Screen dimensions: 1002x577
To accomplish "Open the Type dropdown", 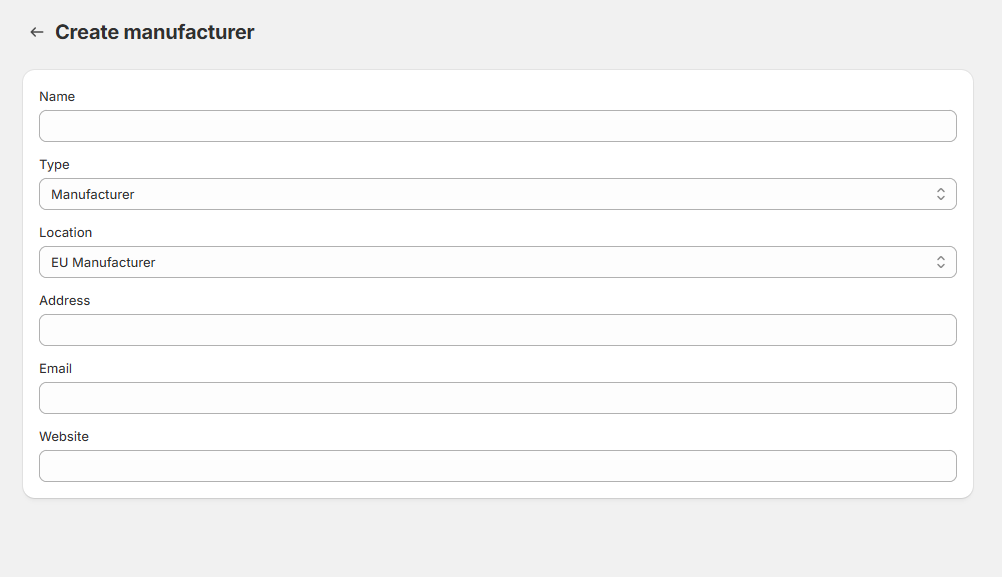I will tap(498, 194).
